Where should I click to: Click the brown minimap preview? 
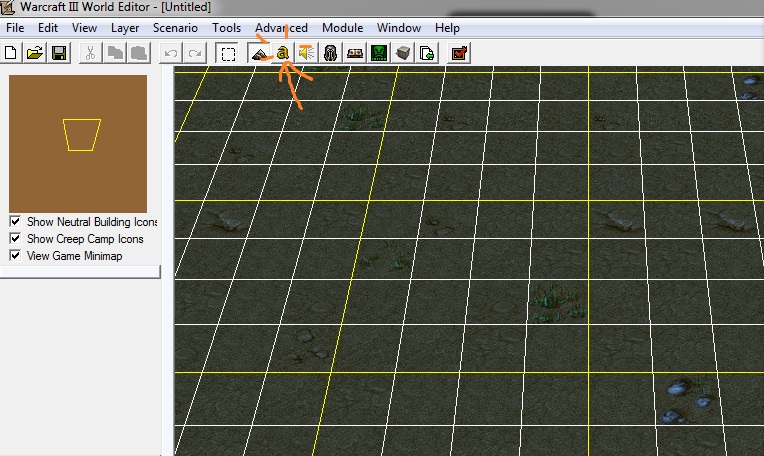pos(78,144)
